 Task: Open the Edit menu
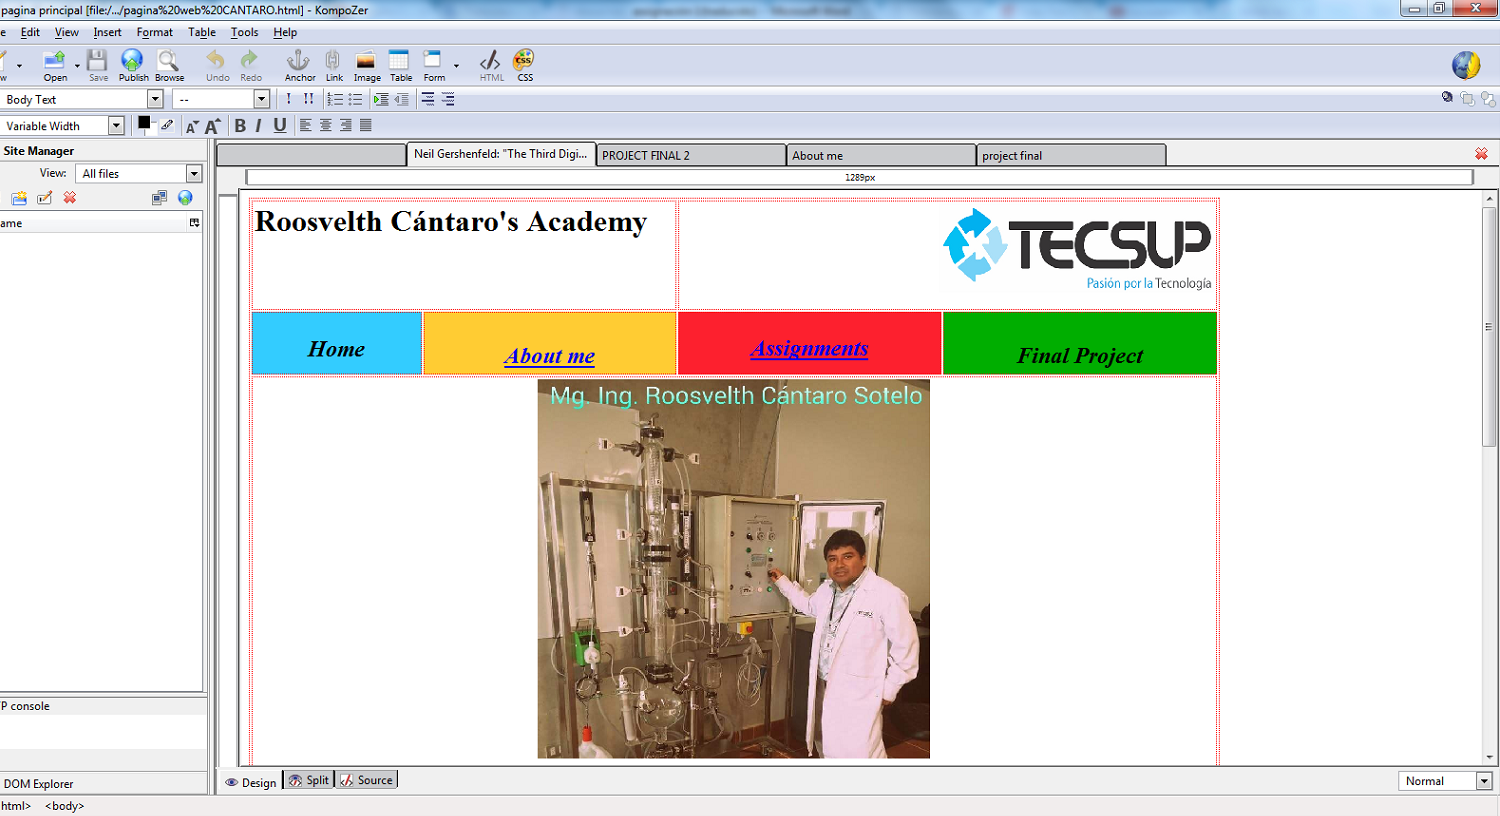(x=30, y=32)
